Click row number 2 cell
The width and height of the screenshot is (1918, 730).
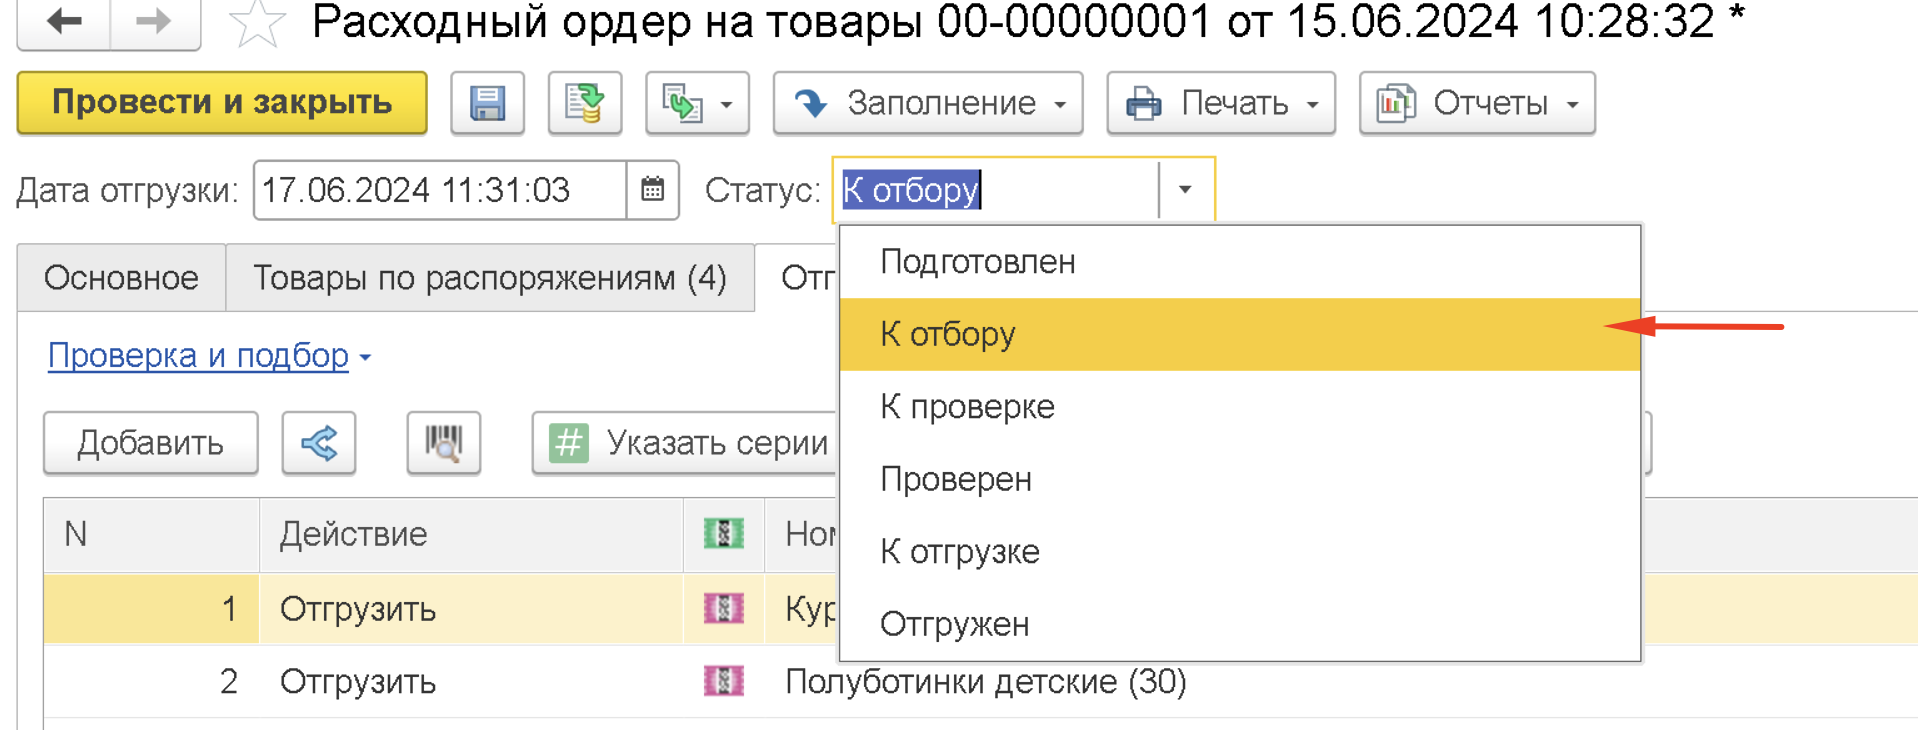[x=151, y=682]
